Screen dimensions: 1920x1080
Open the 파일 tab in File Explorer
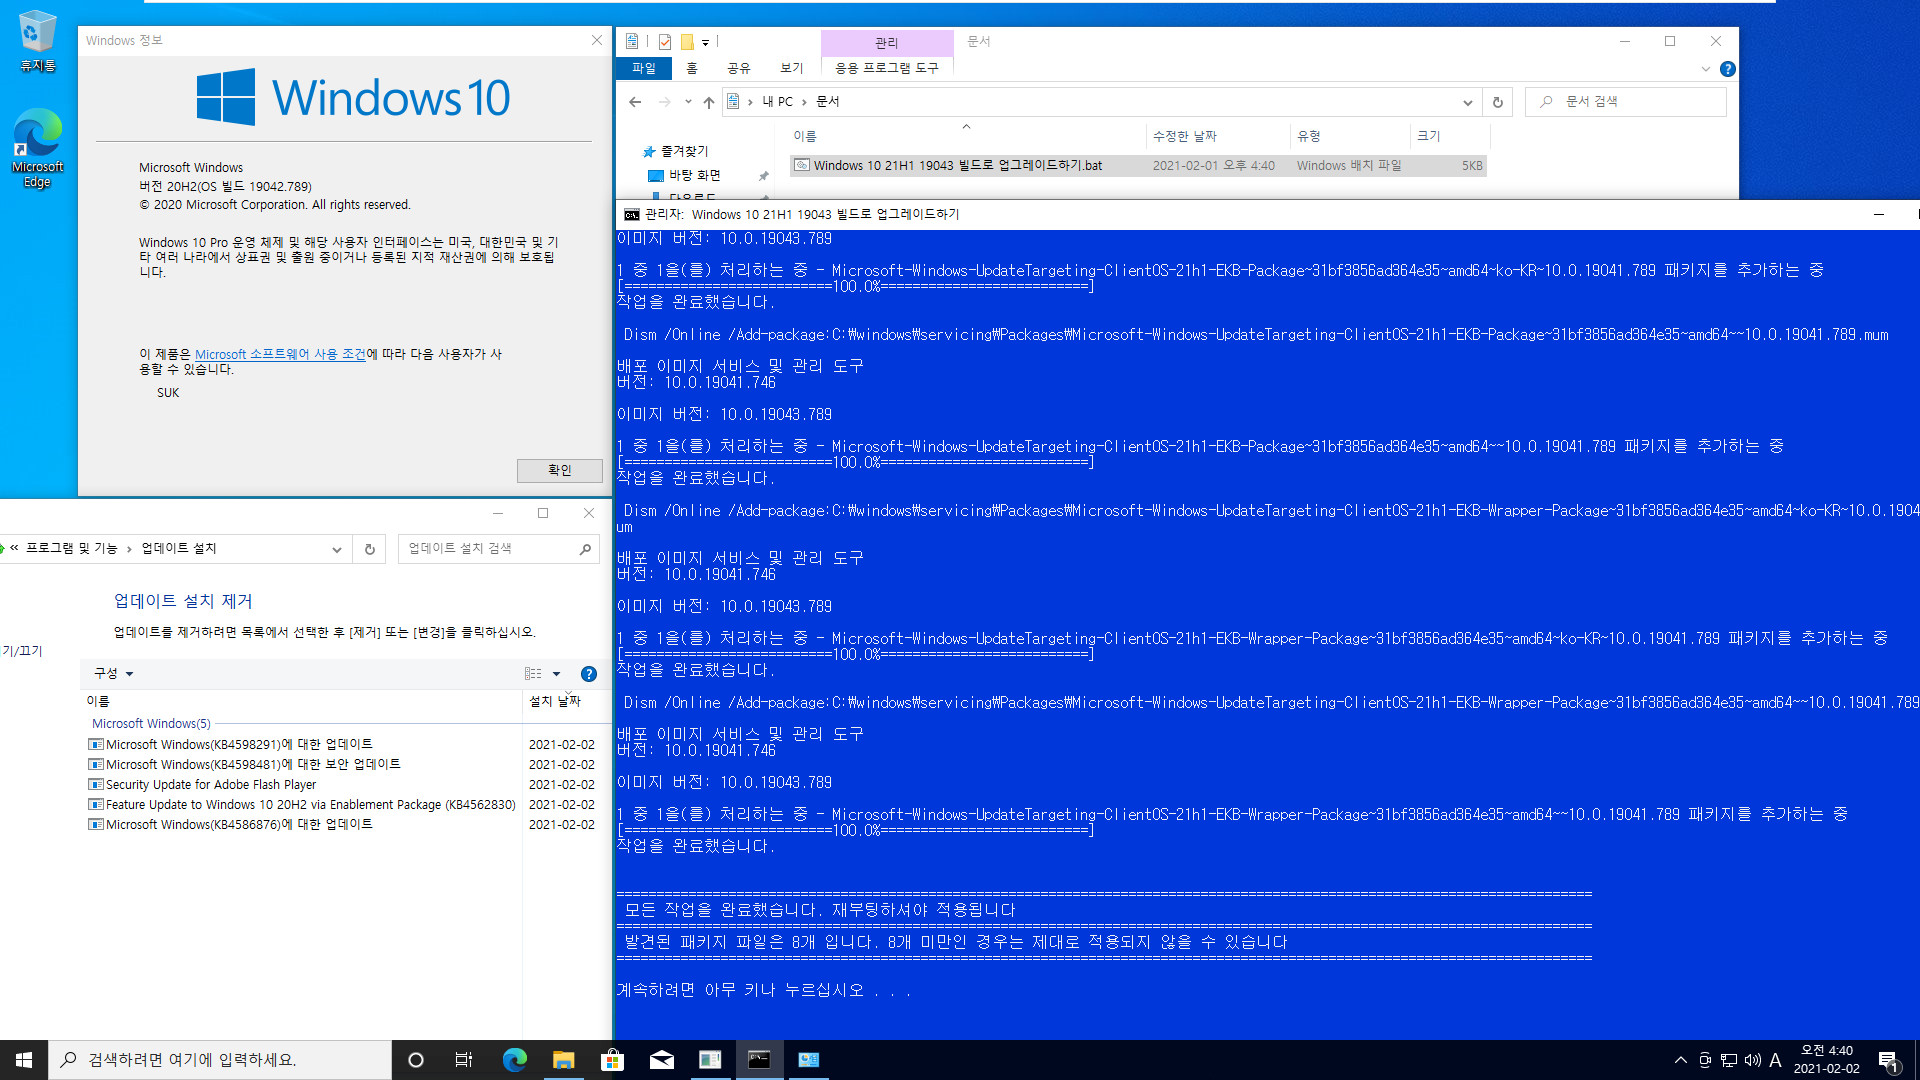(x=644, y=68)
